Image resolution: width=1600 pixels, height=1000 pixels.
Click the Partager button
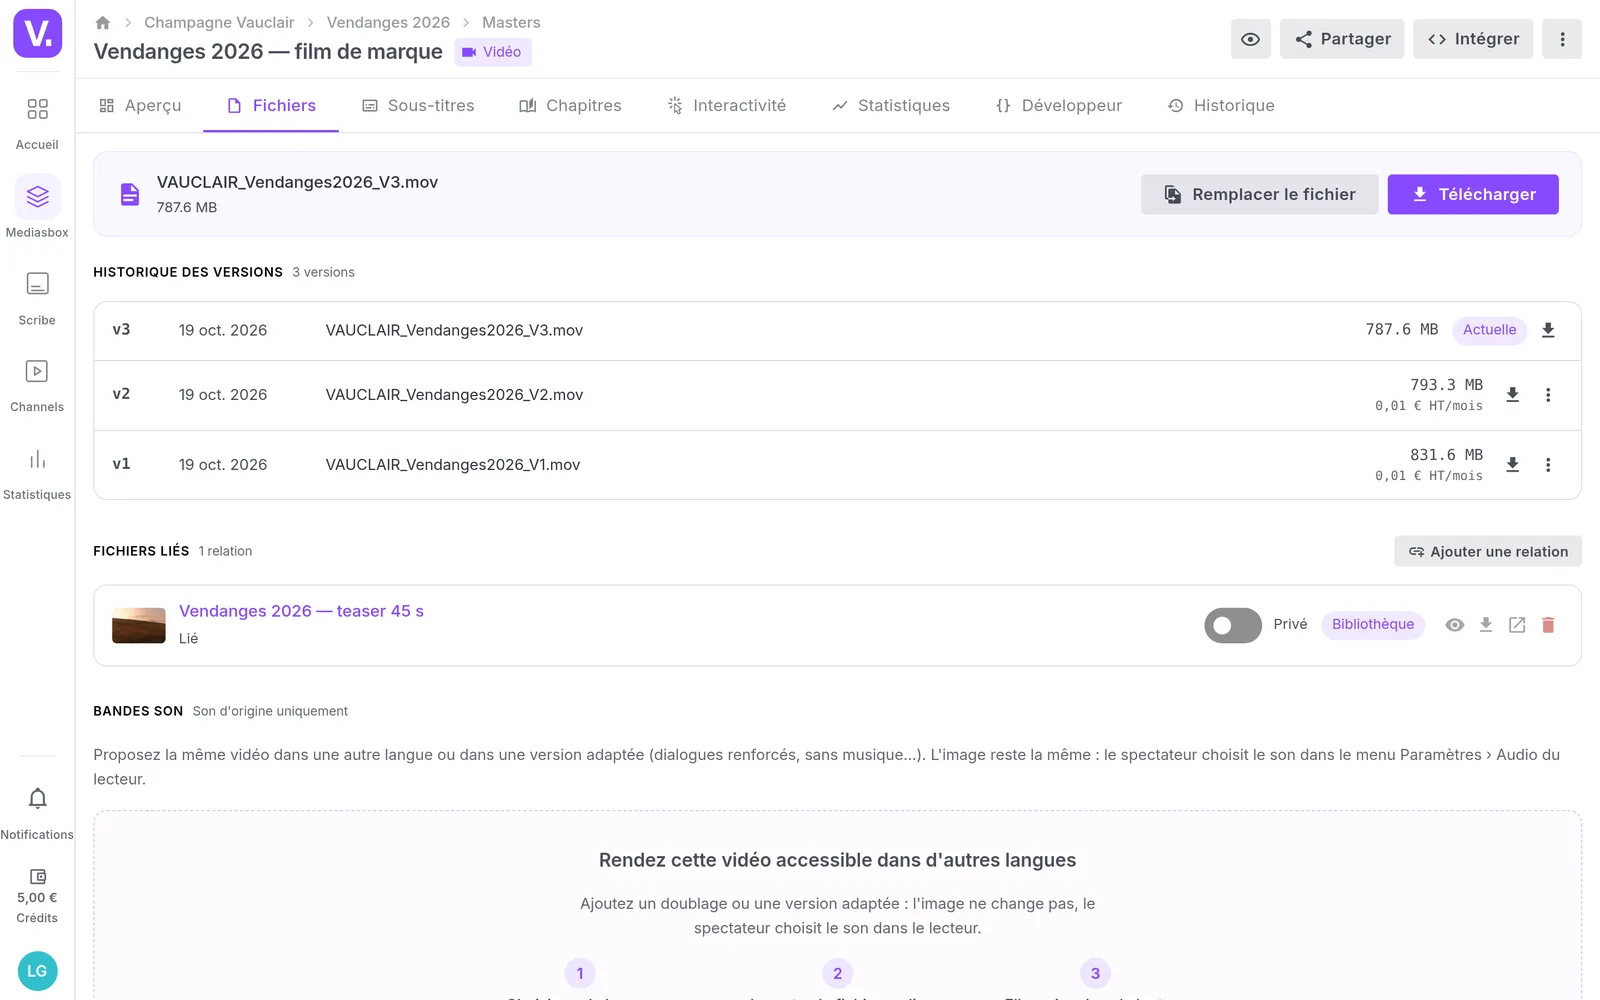point(1342,39)
